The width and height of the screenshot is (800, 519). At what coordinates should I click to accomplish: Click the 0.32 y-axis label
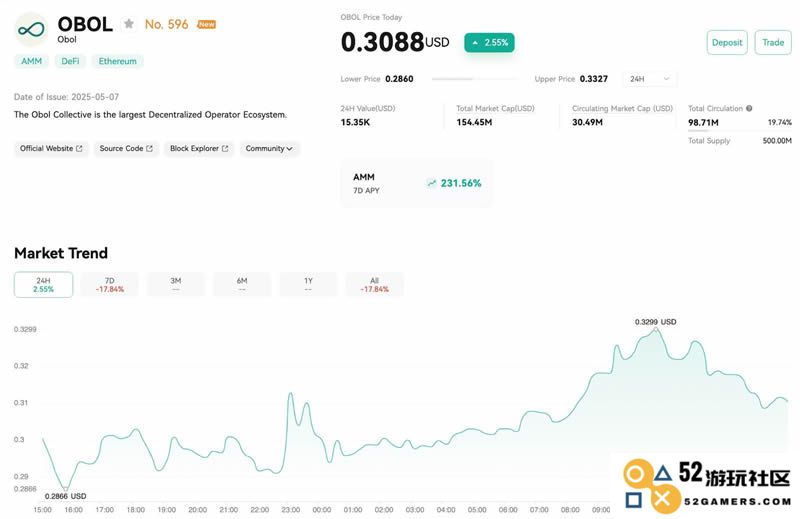click(21, 366)
